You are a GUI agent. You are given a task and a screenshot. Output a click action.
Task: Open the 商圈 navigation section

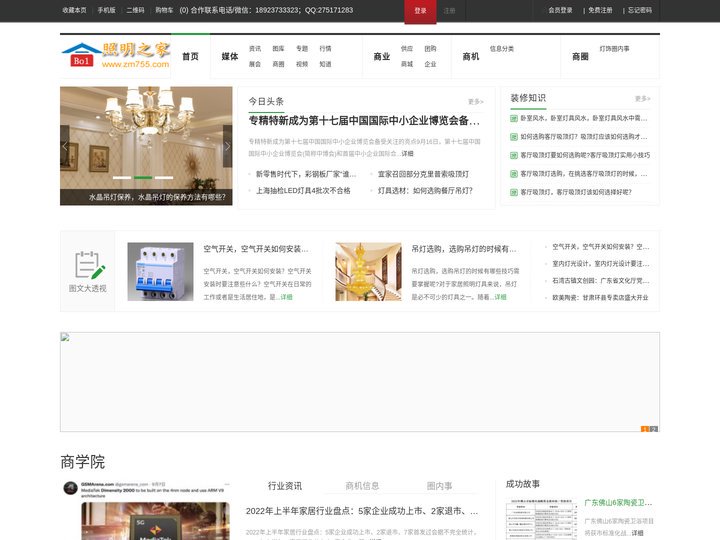pyautogui.click(x=580, y=56)
